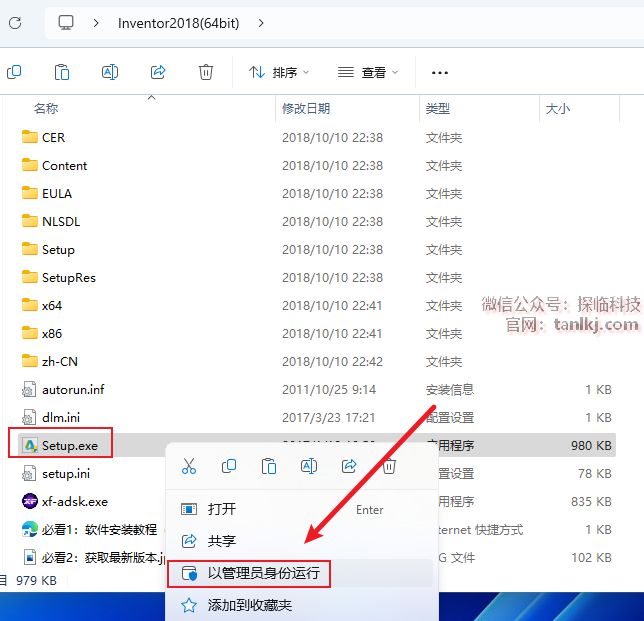Click the This PC monitor icon in address bar
The height and width of the screenshot is (621, 644).
point(66,22)
